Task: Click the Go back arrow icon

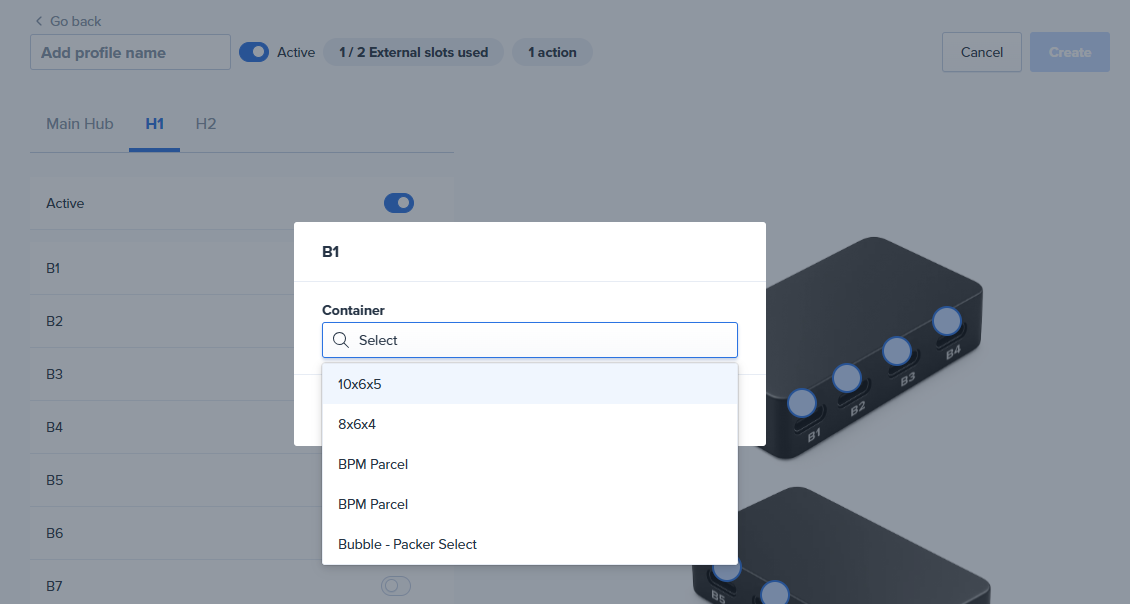Action: coord(39,21)
